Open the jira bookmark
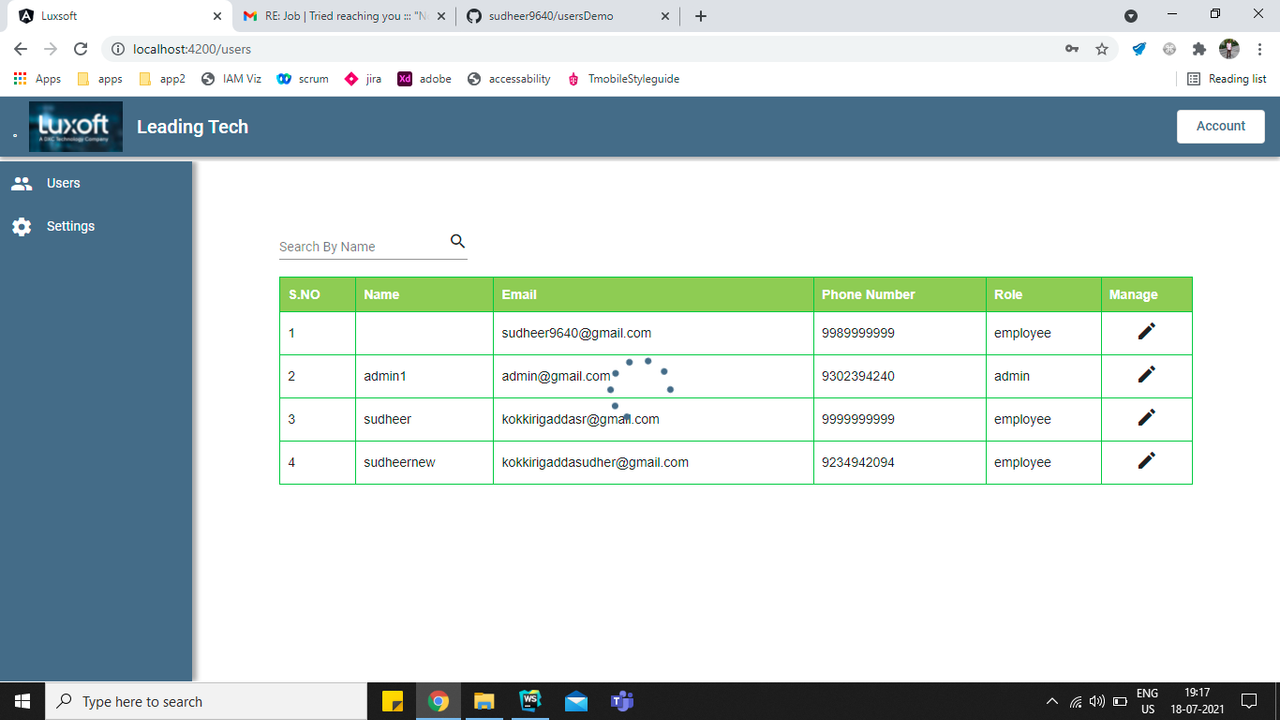Image resolution: width=1280 pixels, height=720 pixels. (362, 79)
